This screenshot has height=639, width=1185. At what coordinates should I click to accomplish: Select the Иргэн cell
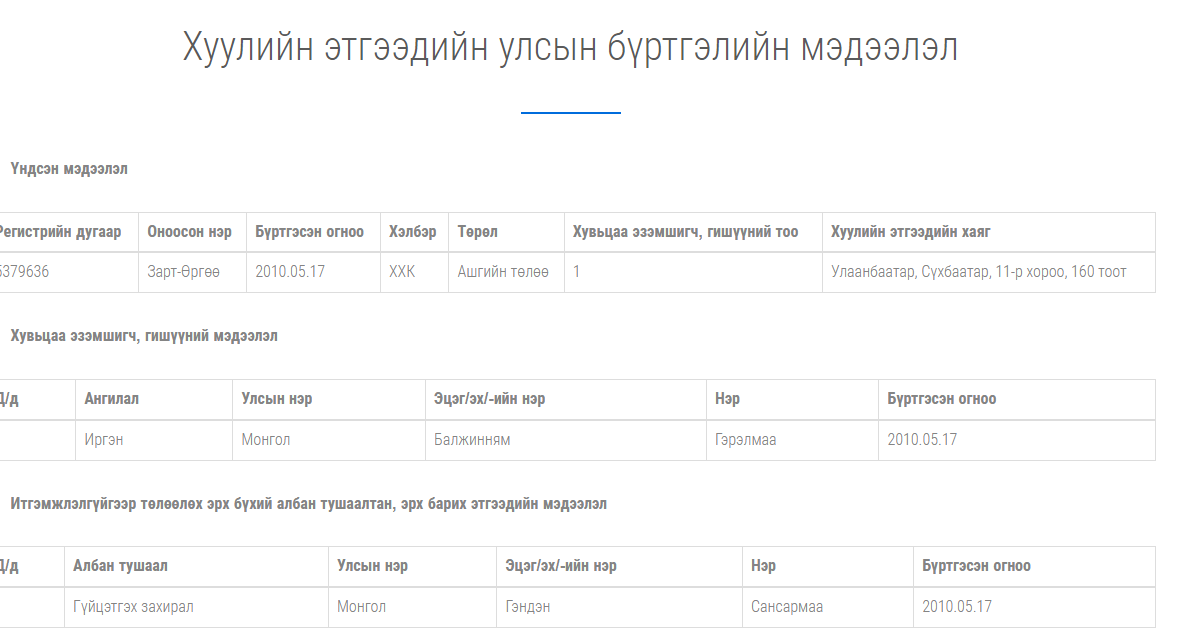pos(104,439)
